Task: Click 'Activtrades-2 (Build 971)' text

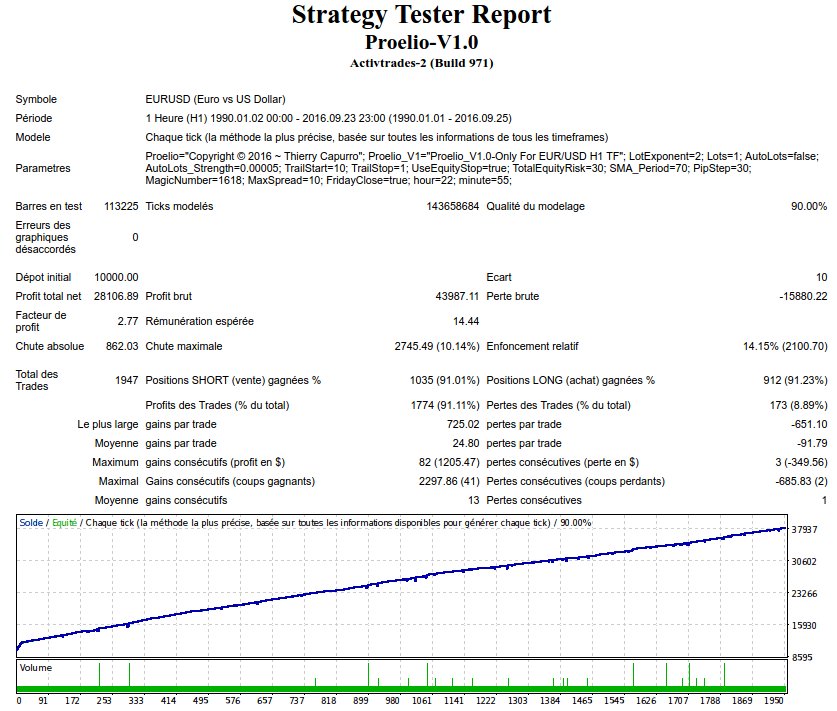Action: point(421,63)
